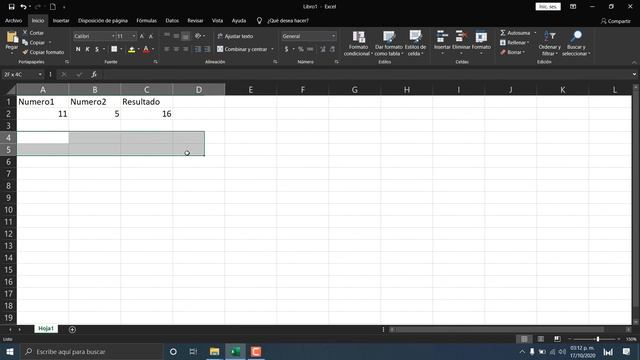
Task: Switch to the Fórmulas tab
Action: coord(147,20)
